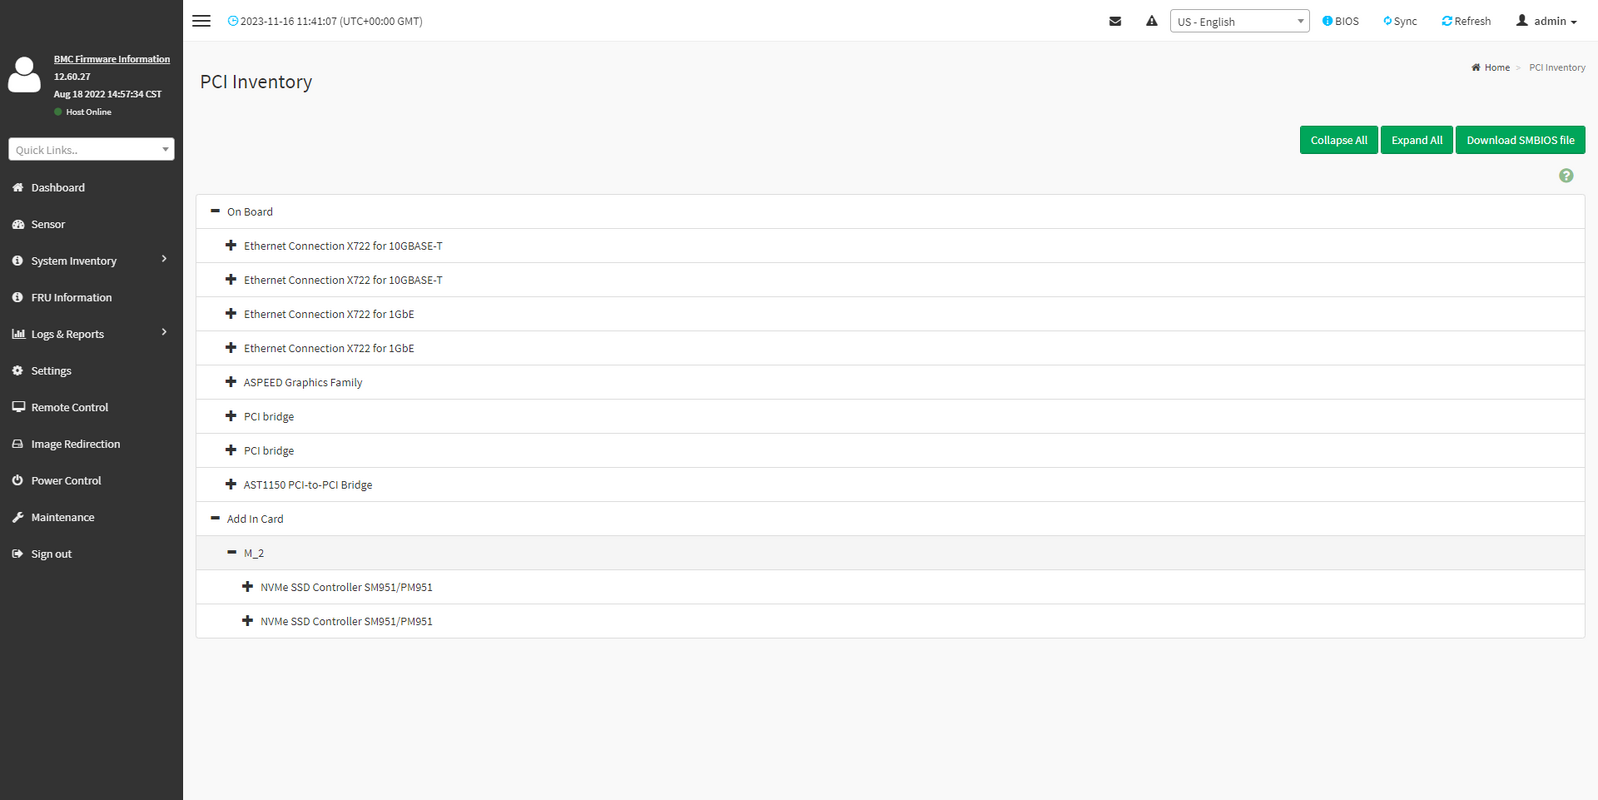Open the Sensor page from the sidebar
1598x800 pixels.
click(x=47, y=225)
